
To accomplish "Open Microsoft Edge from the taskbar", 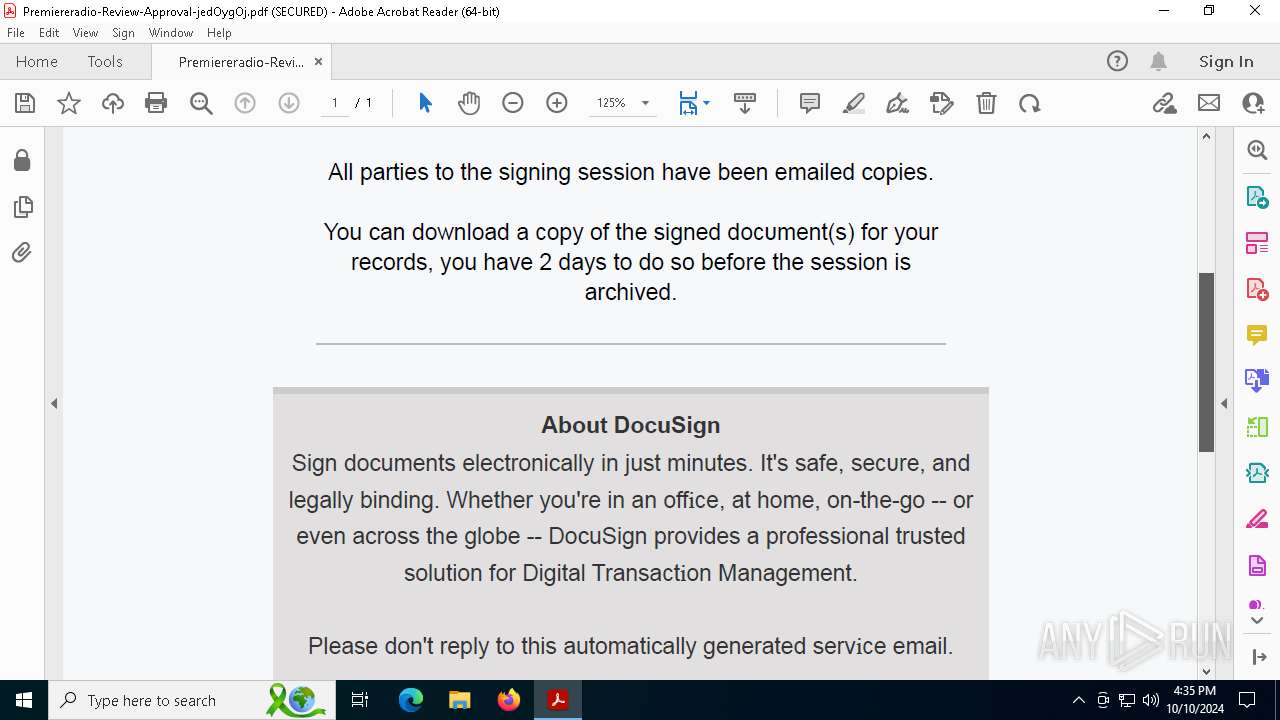I will (x=411, y=700).
